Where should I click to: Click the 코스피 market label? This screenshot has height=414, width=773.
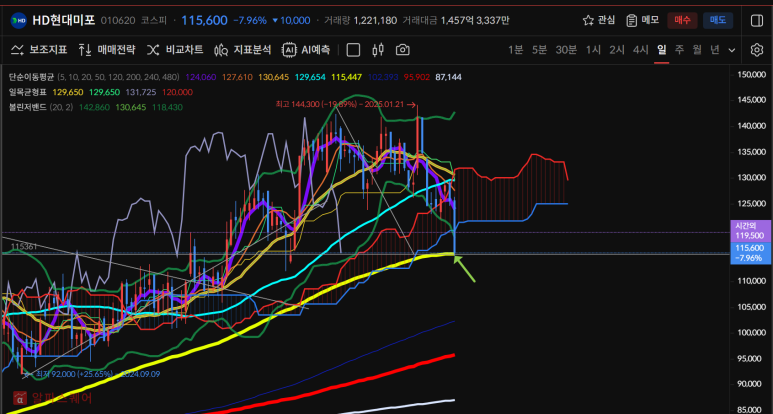154,20
